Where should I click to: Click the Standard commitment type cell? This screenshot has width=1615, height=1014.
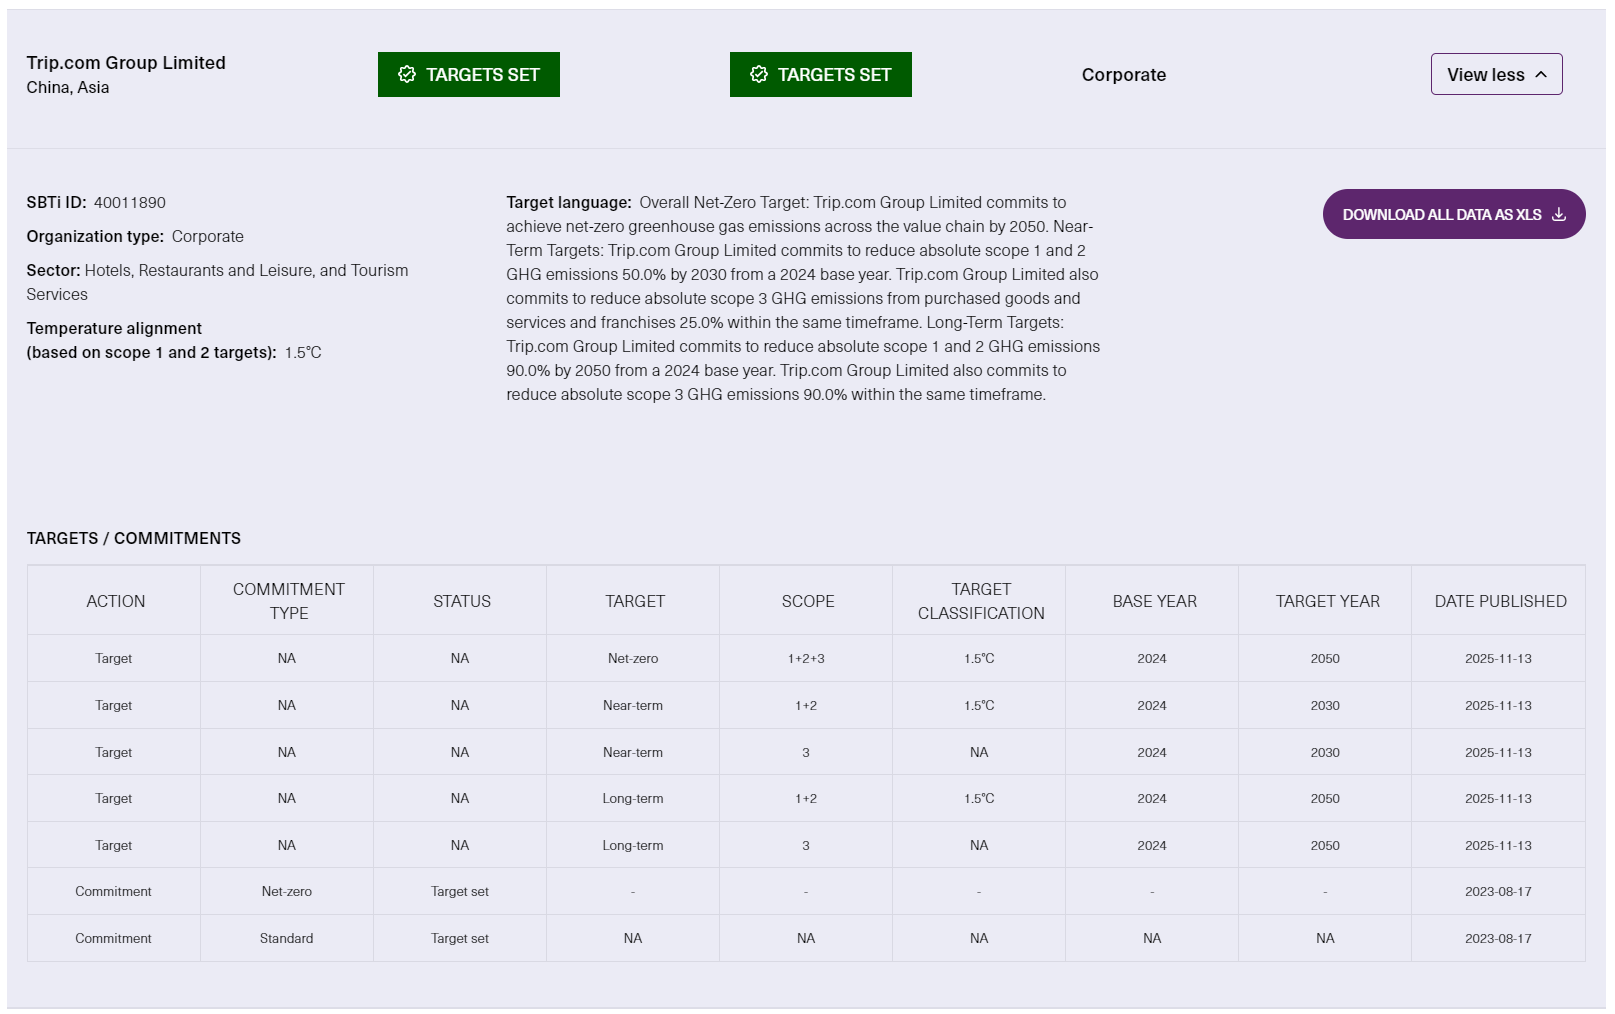tap(286, 939)
